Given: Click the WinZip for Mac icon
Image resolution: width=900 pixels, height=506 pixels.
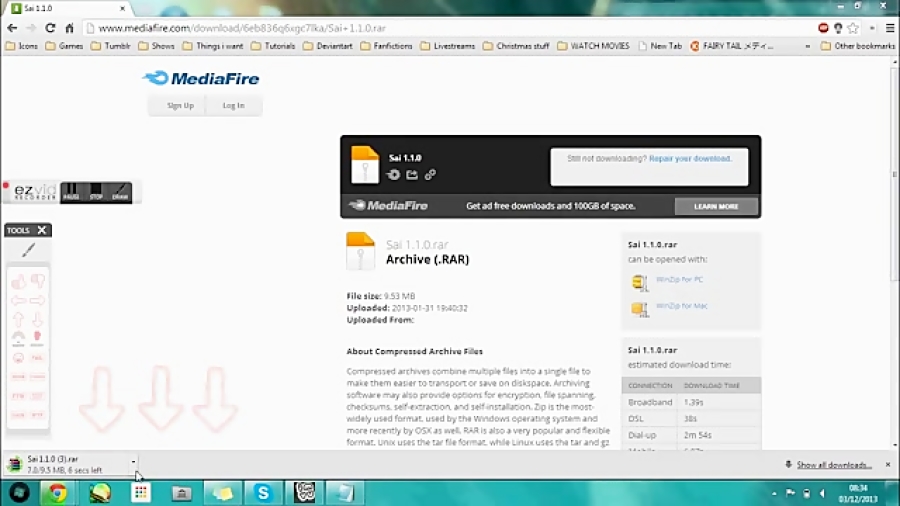Looking at the screenshot, I should pos(639,309).
